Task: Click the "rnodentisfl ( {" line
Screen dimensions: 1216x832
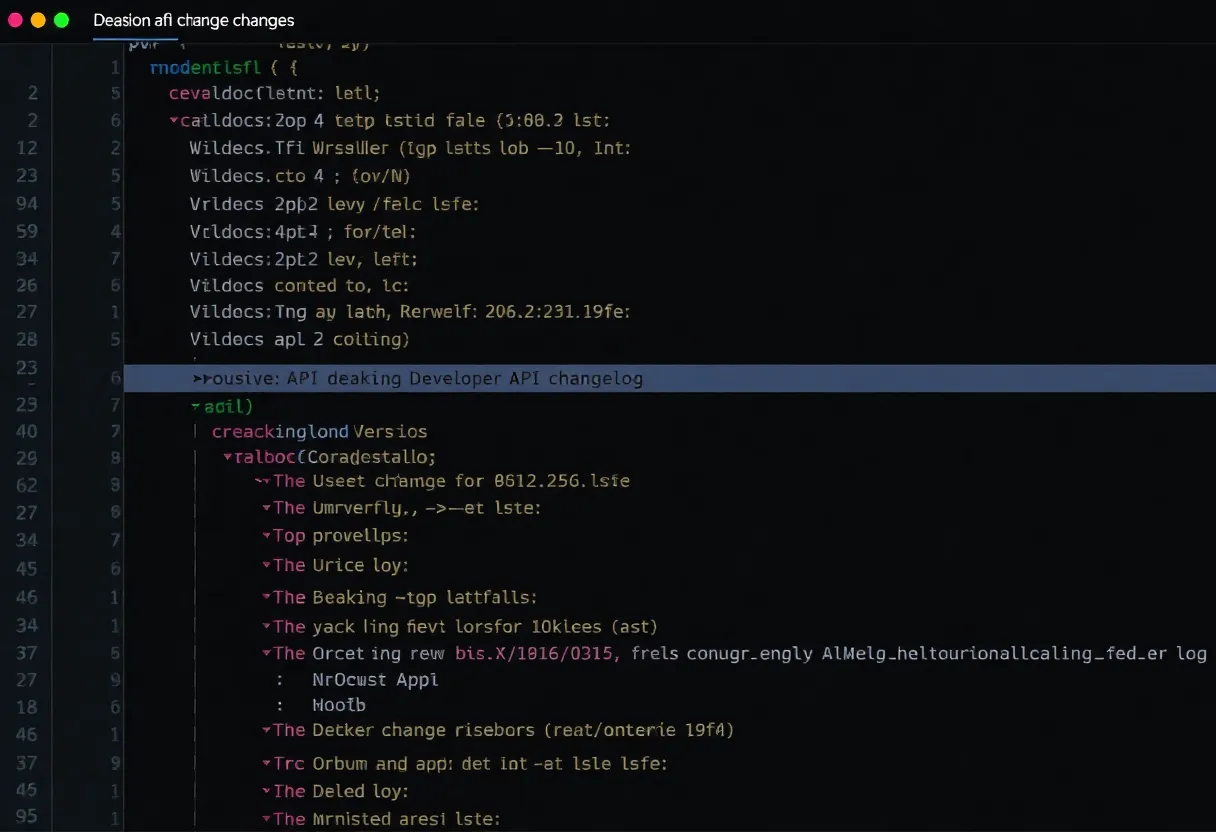Action: pos(223,68)
